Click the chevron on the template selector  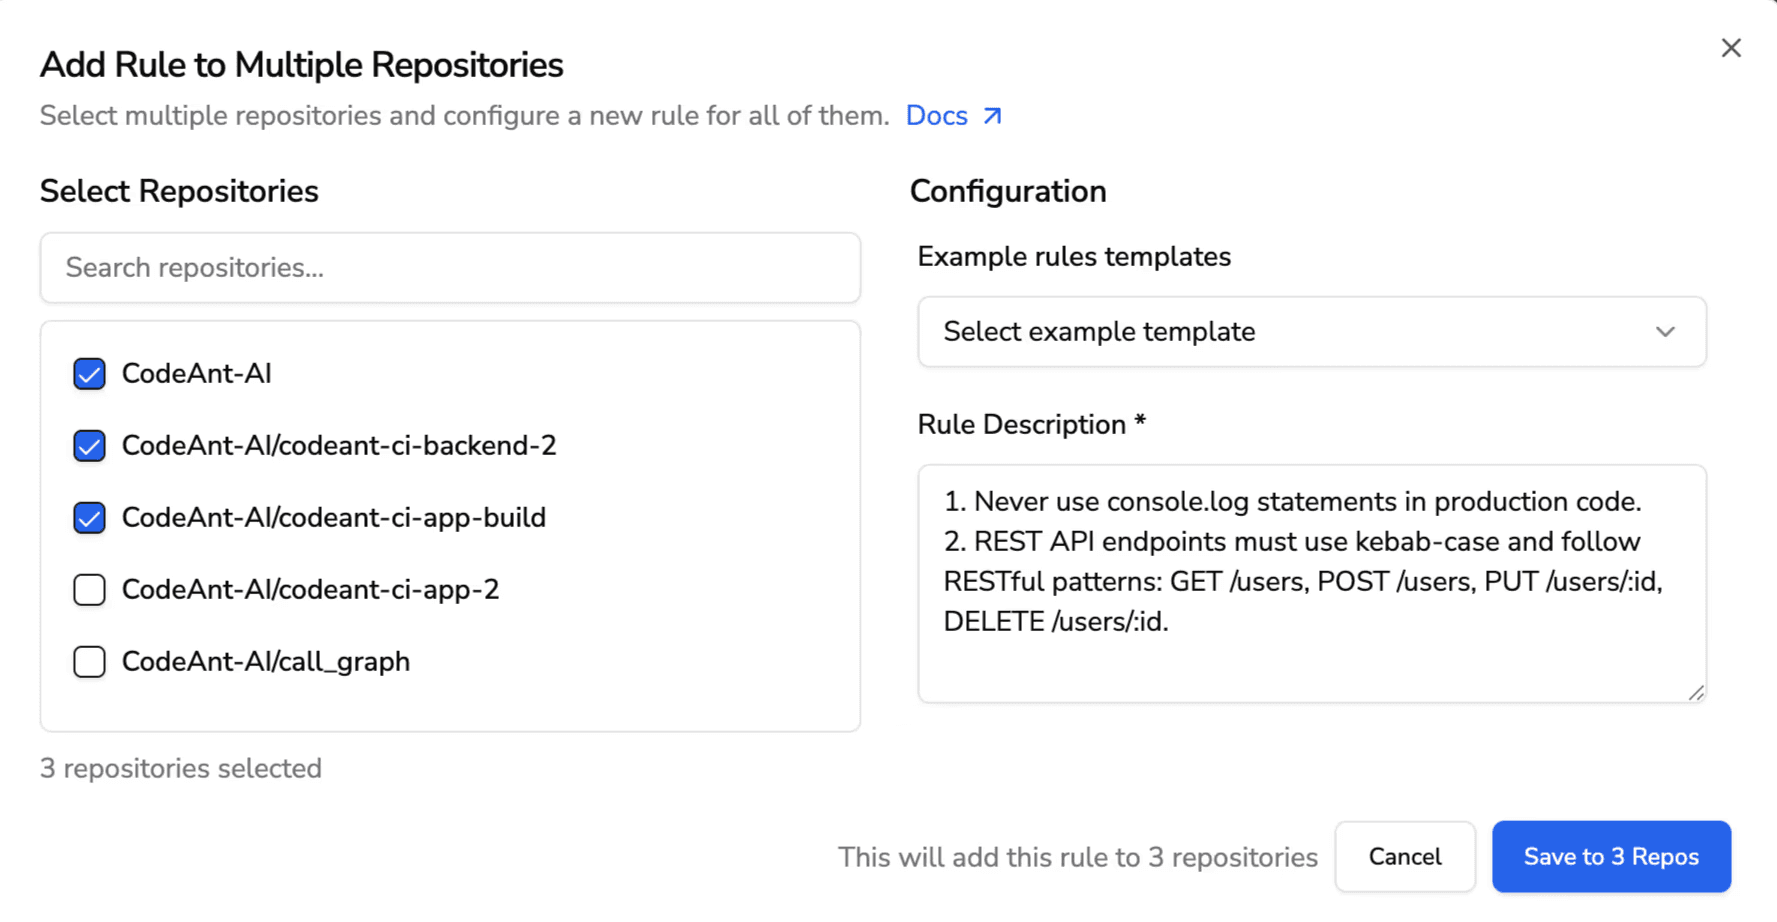click(1663, 331)
